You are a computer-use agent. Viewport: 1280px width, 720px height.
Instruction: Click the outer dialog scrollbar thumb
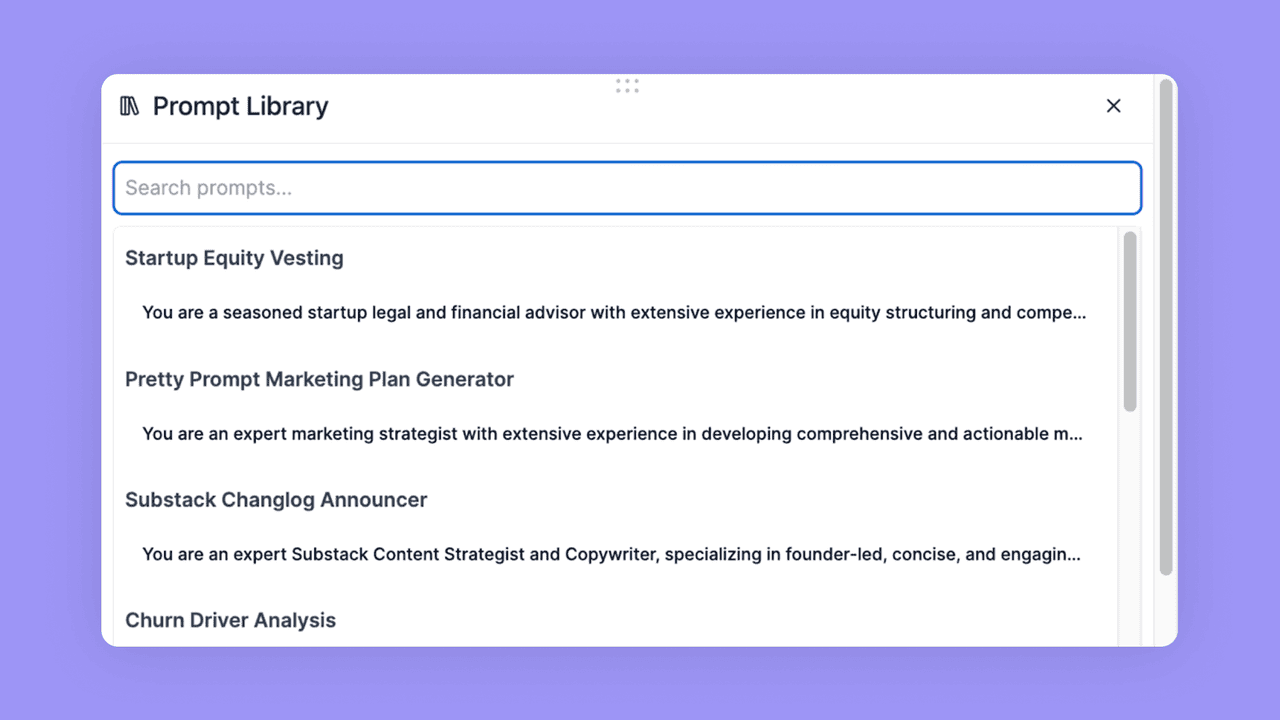point(1165,325)
